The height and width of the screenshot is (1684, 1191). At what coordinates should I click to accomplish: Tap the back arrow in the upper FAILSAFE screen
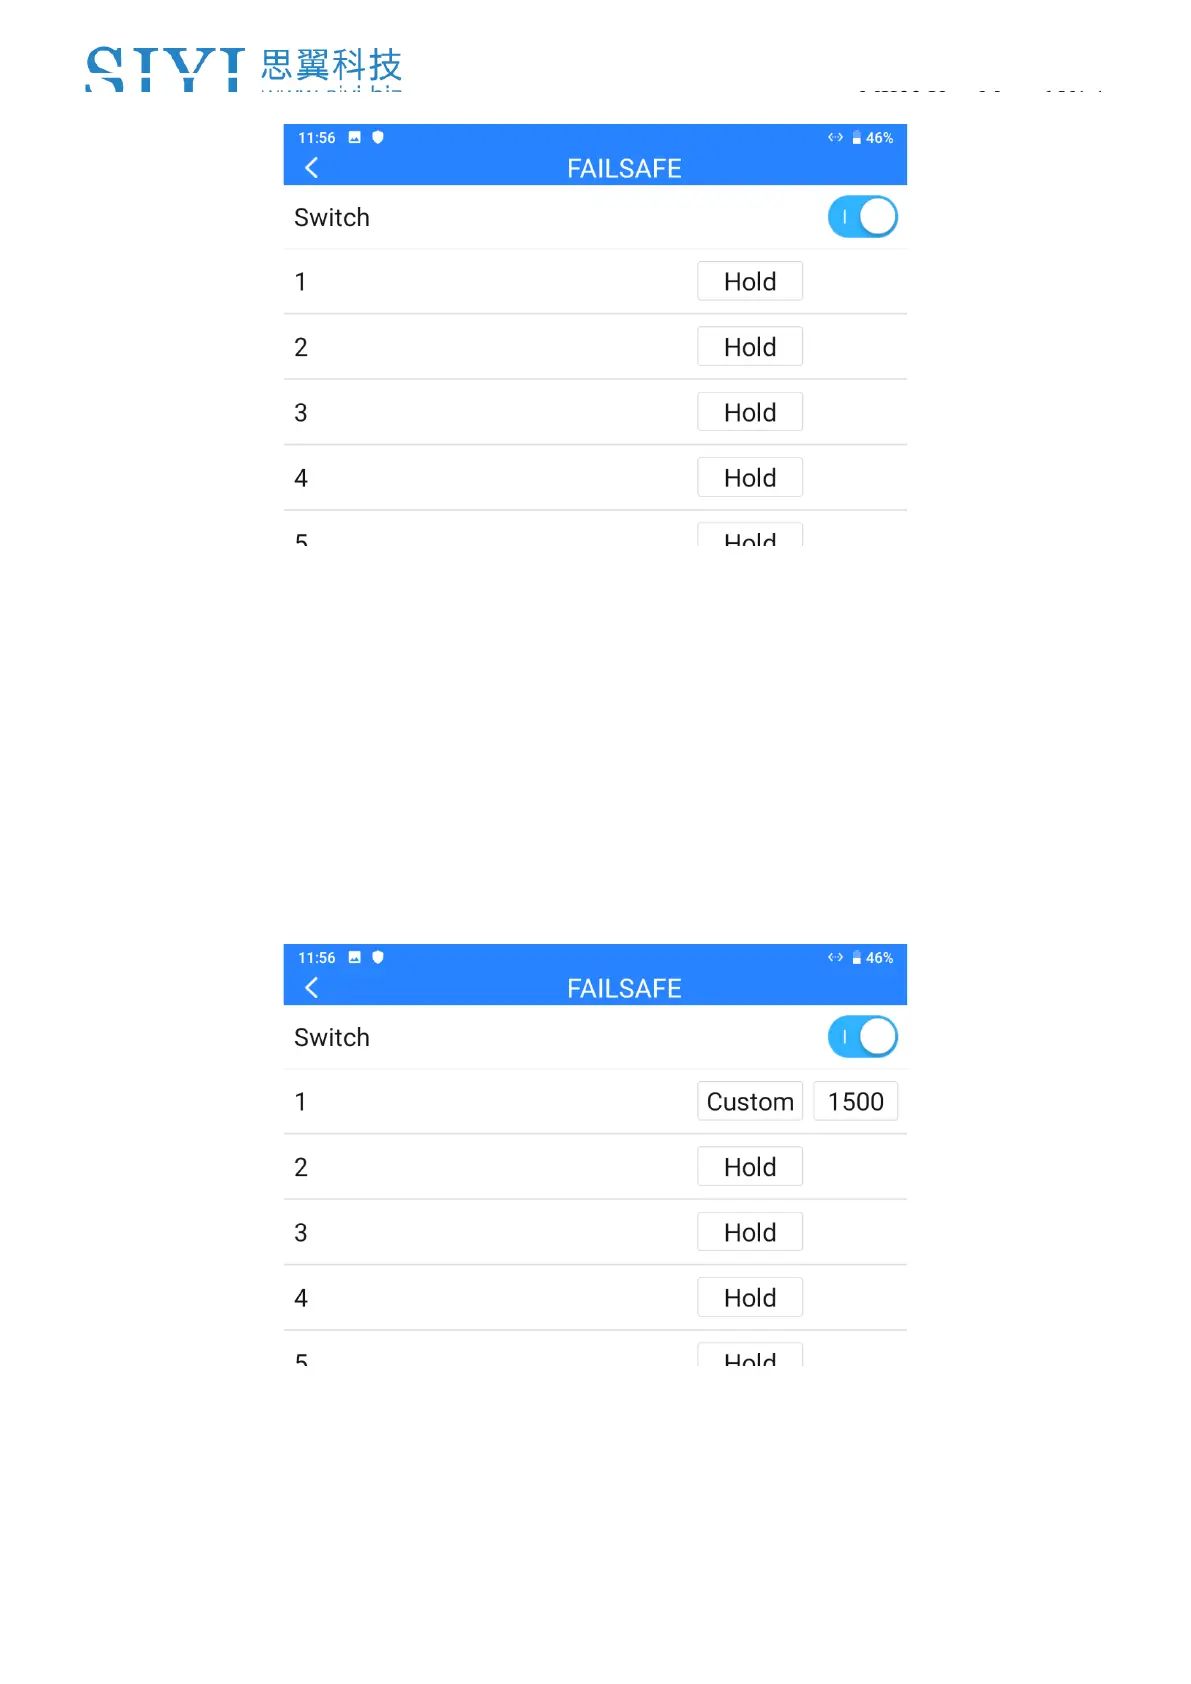pyautogui.click(x=311, y=168)
